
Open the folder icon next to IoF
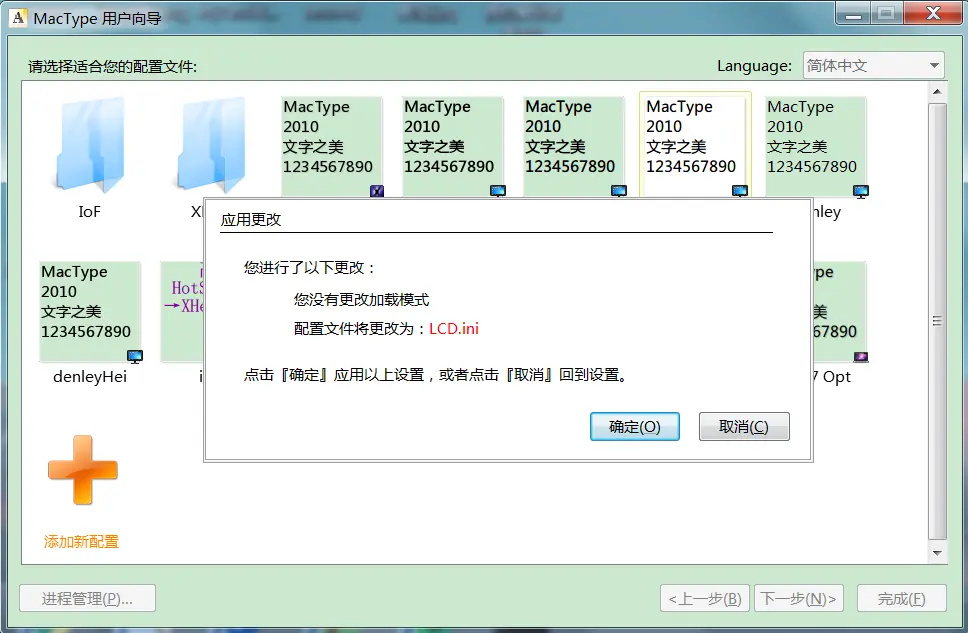tap(211, 145)
